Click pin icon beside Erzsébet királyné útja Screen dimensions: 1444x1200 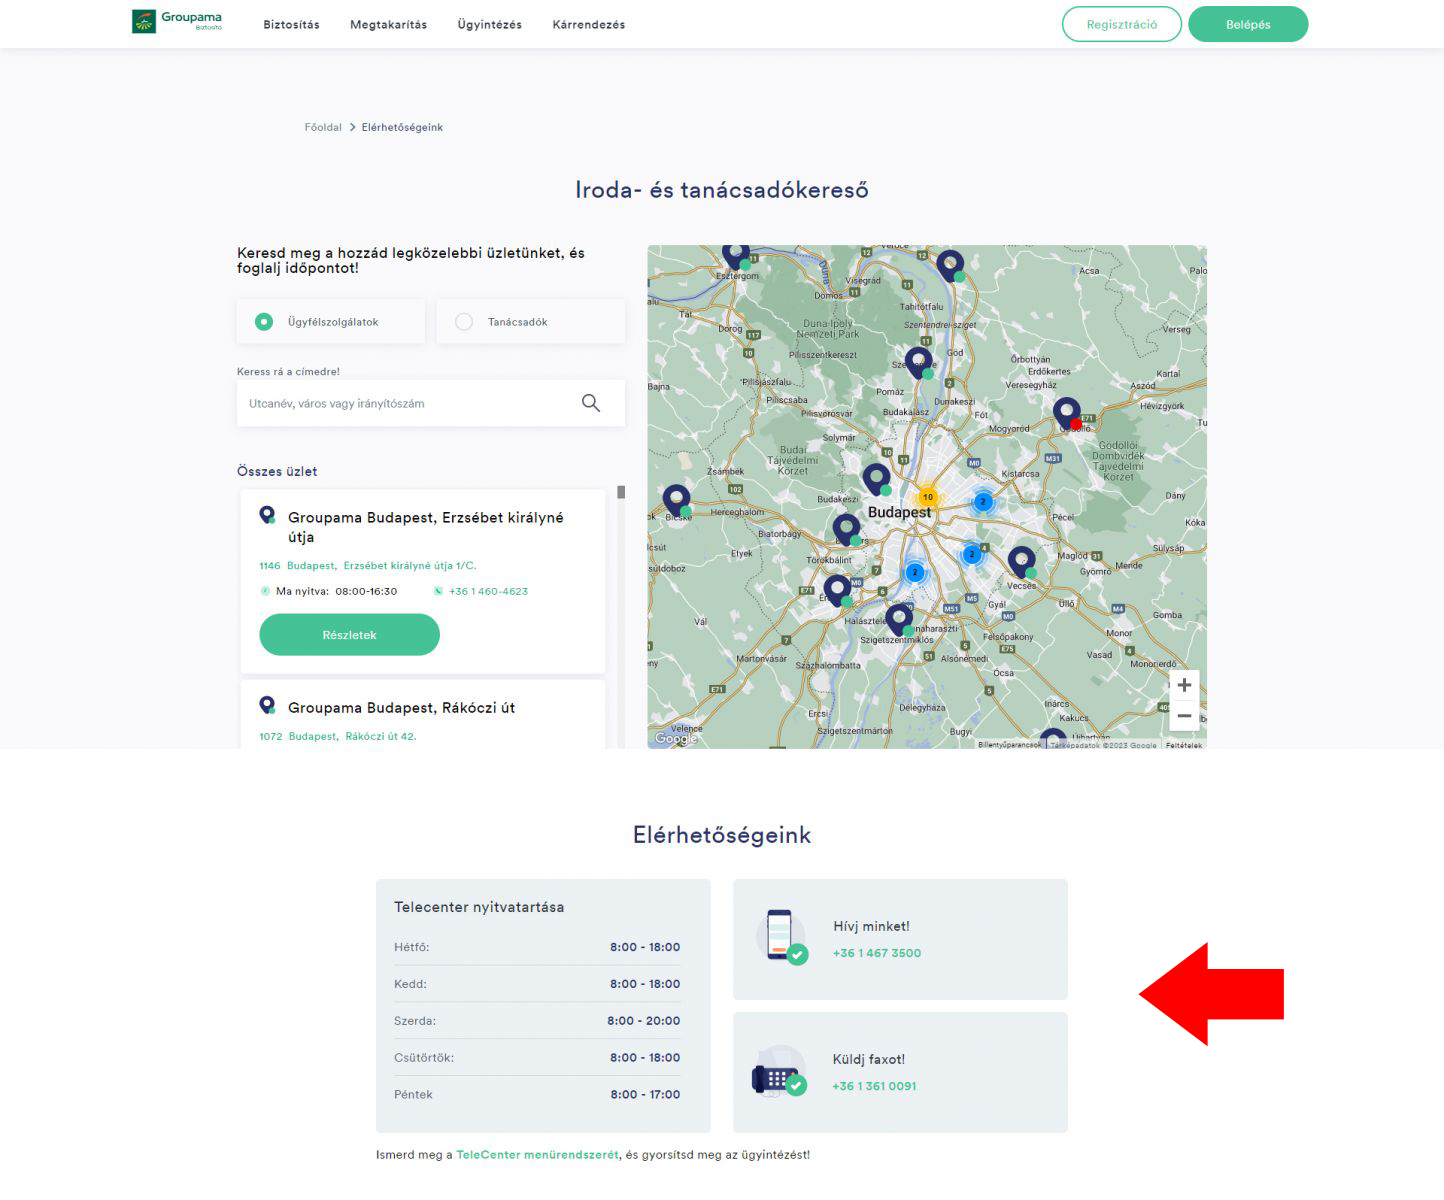pyautogui.click(x=267, y=515)
